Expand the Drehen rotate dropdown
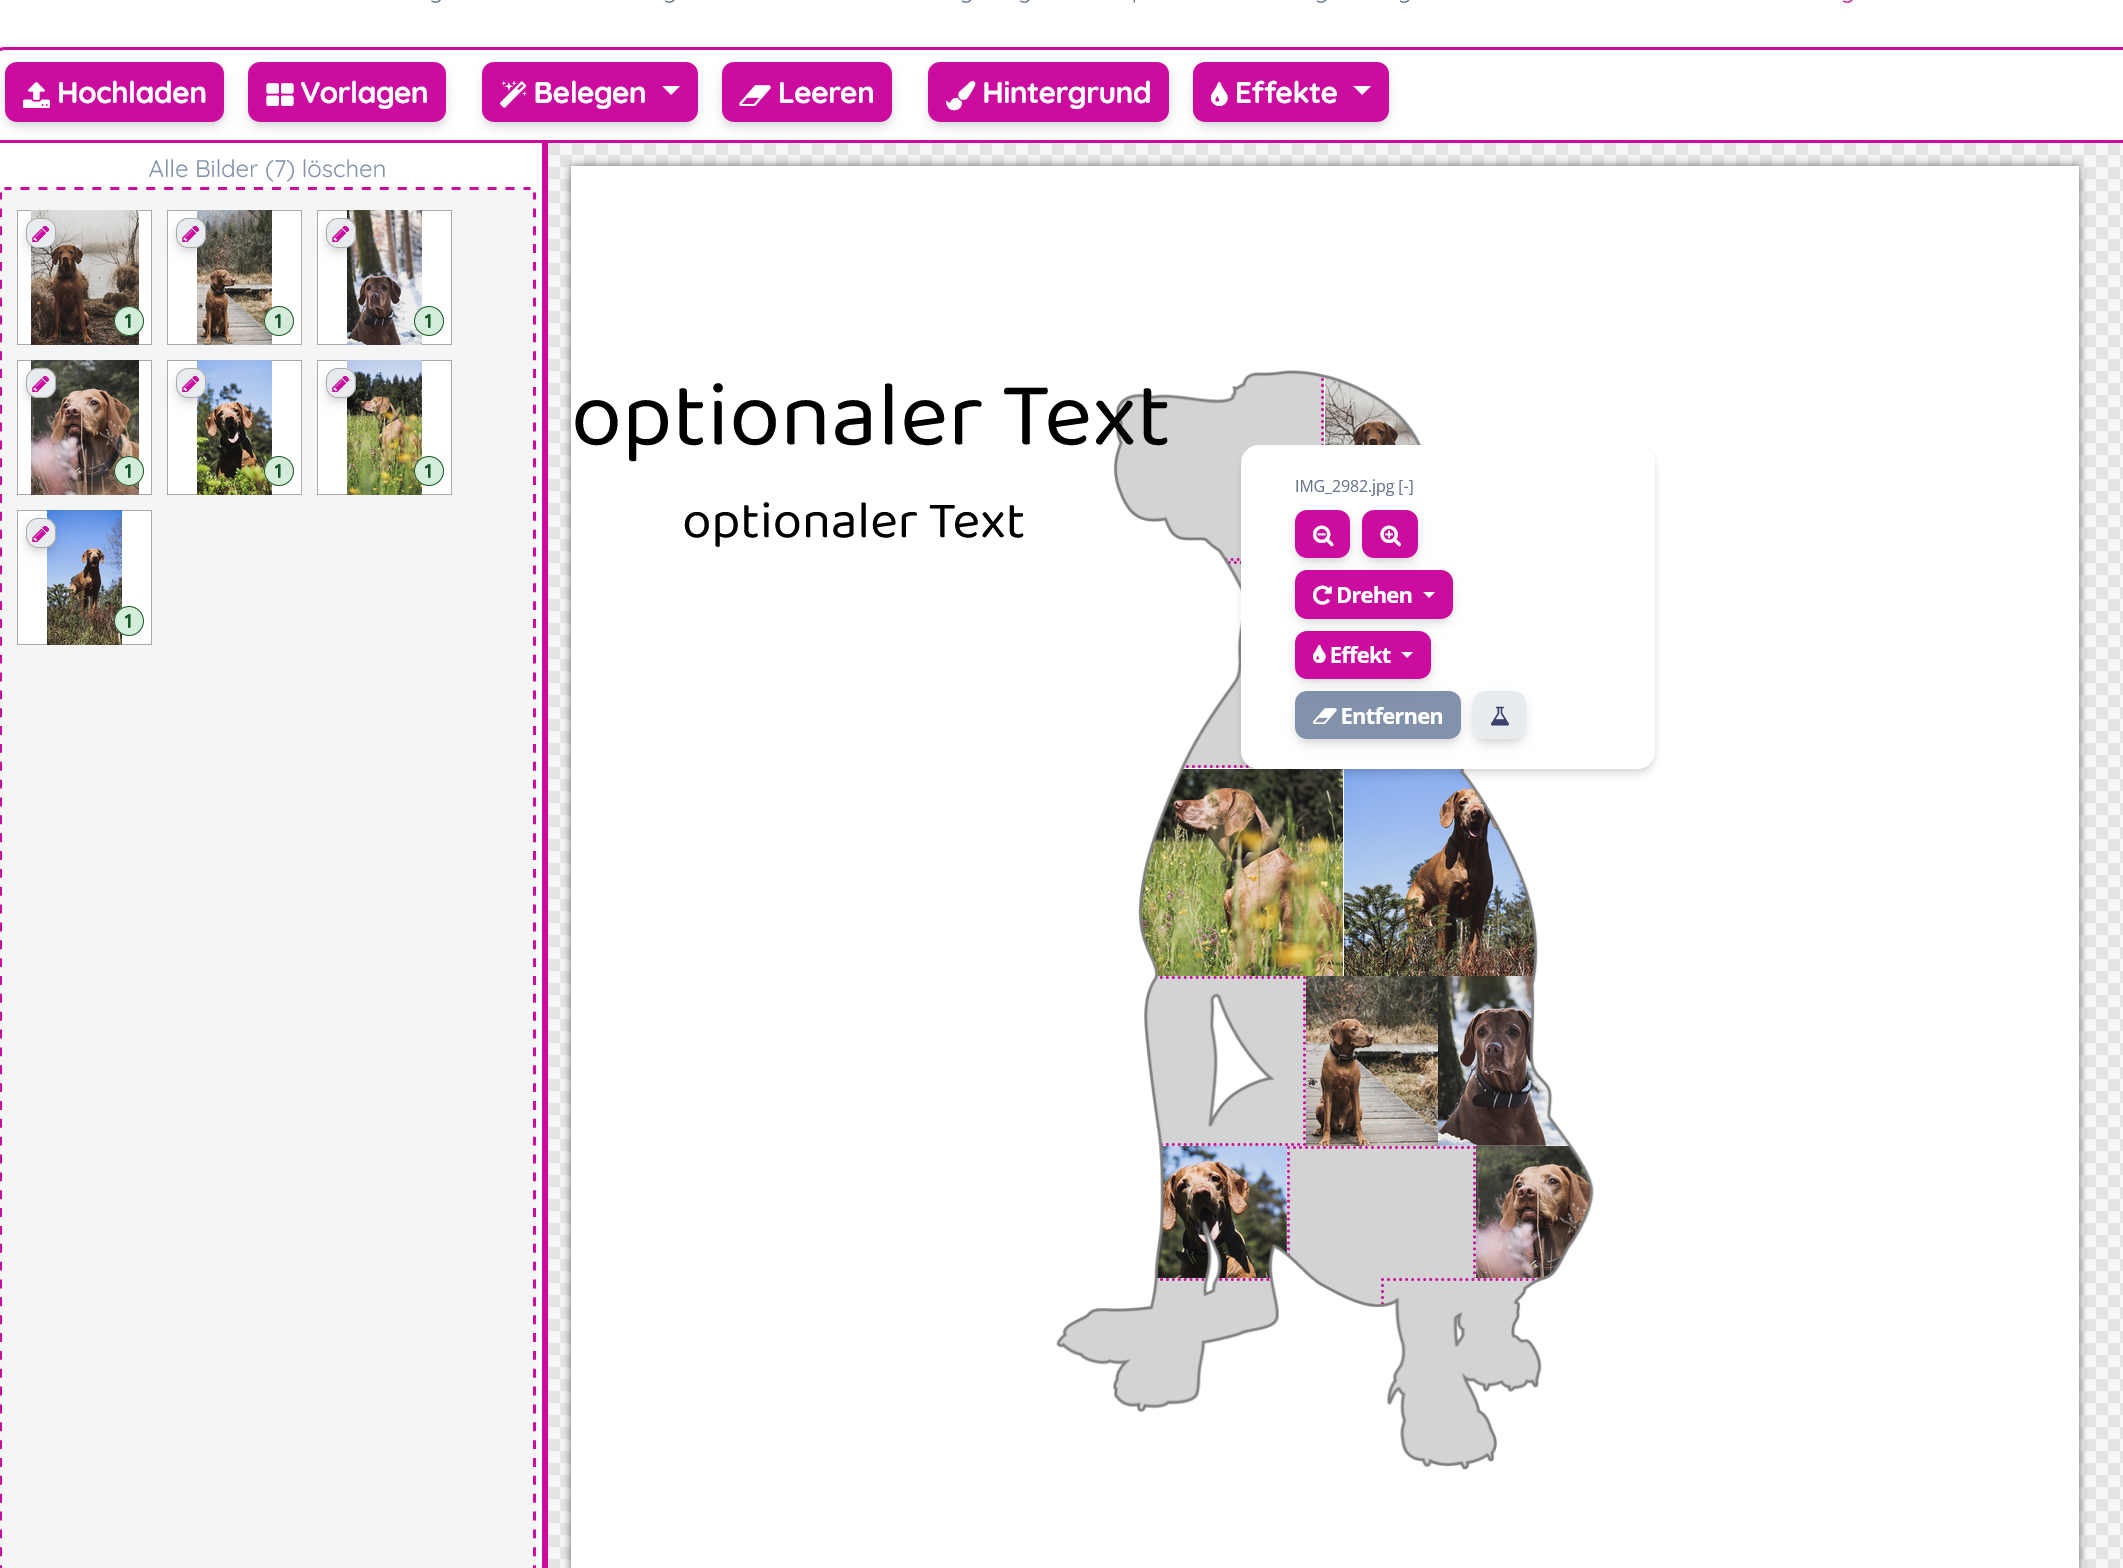Screen dimensions: 2123x1568 click(x=1373, y=595)
